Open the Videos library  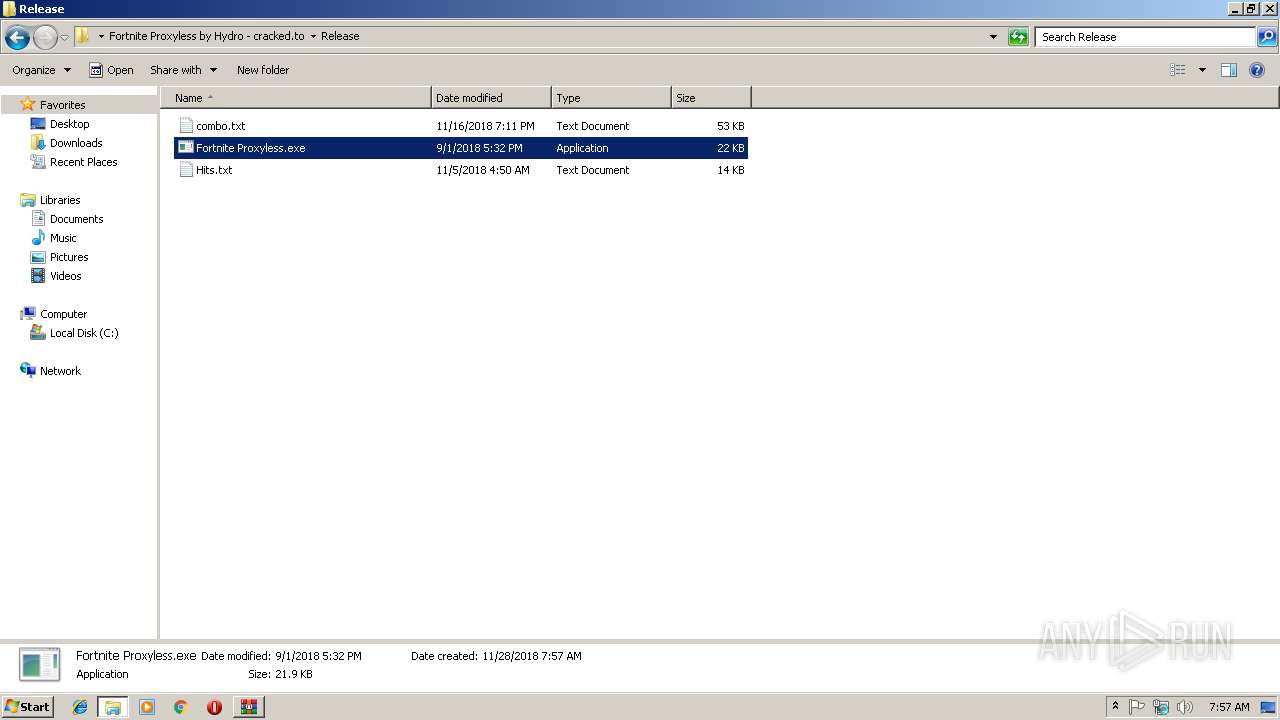click(65, 276)
